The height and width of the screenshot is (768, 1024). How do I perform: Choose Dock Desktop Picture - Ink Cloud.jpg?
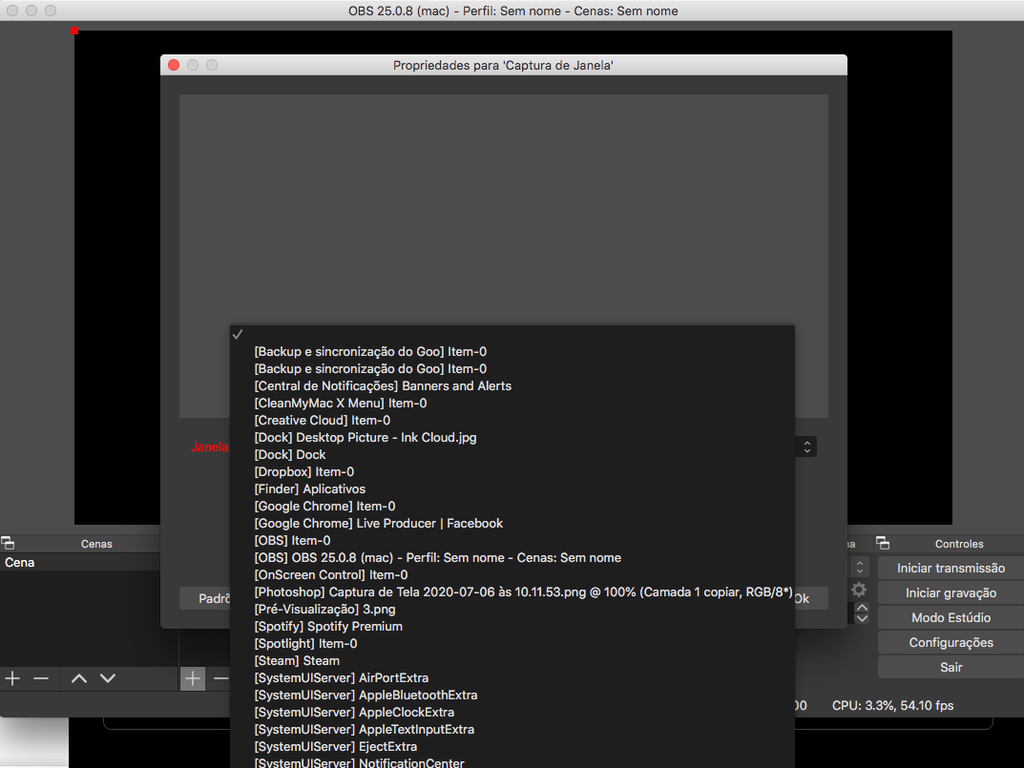[512, 438]
